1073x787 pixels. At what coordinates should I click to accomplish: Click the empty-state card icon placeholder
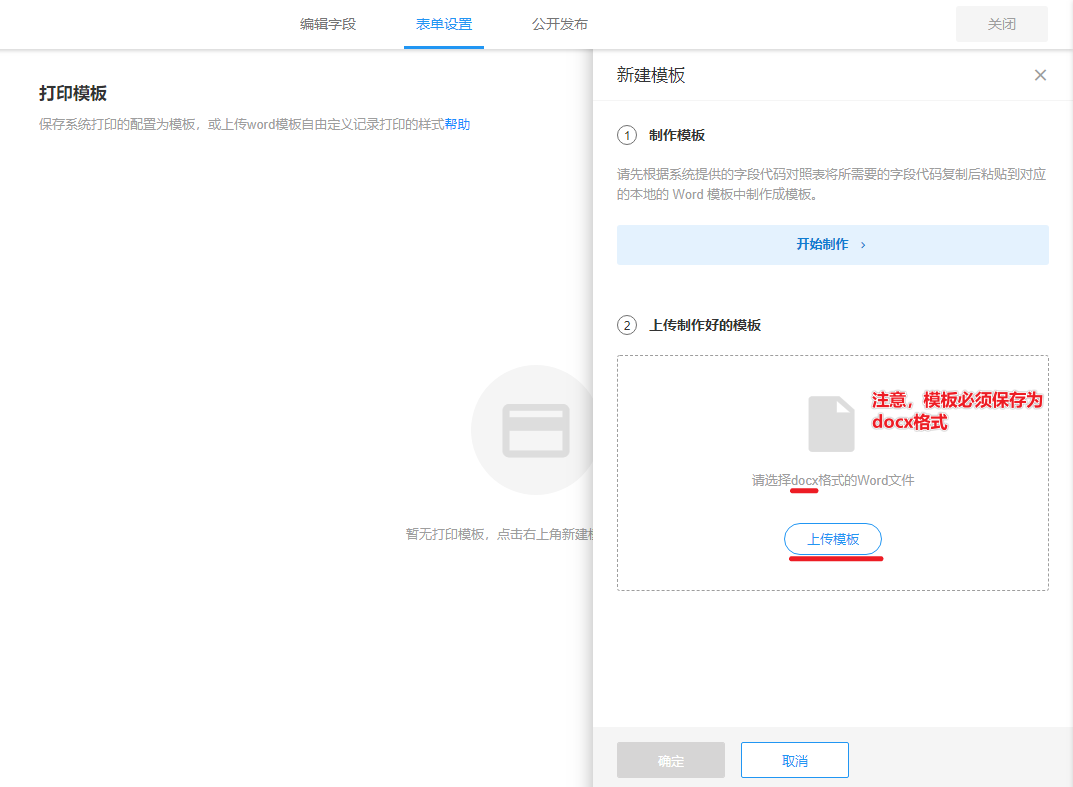click(x=535, y=430)
